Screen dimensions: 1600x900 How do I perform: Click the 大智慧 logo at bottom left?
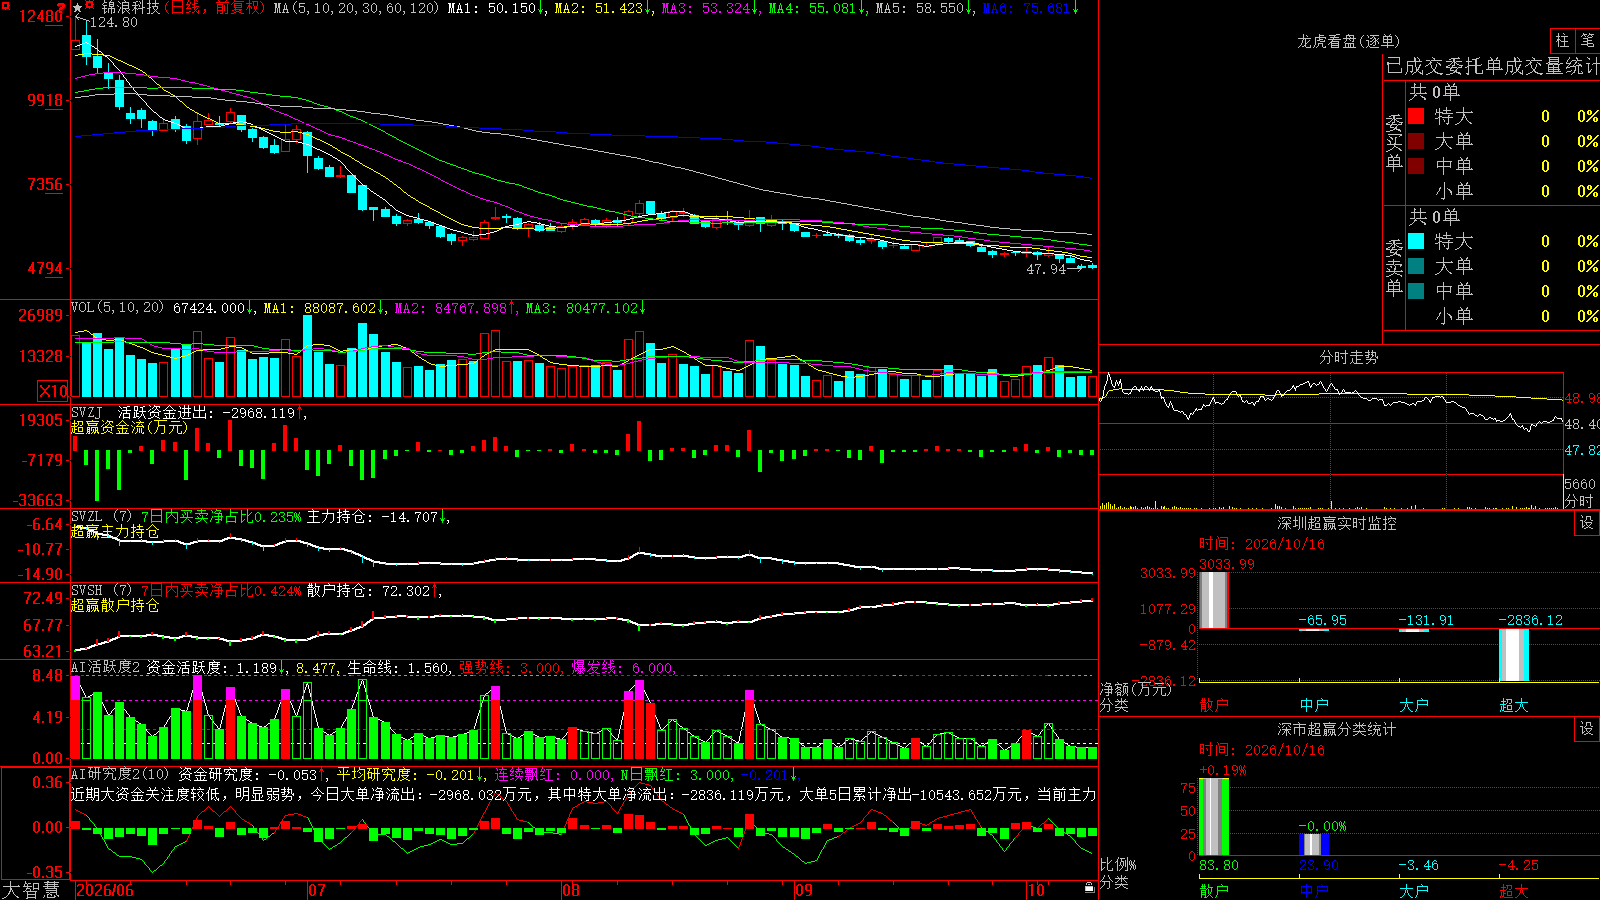[x=31, y=890]
